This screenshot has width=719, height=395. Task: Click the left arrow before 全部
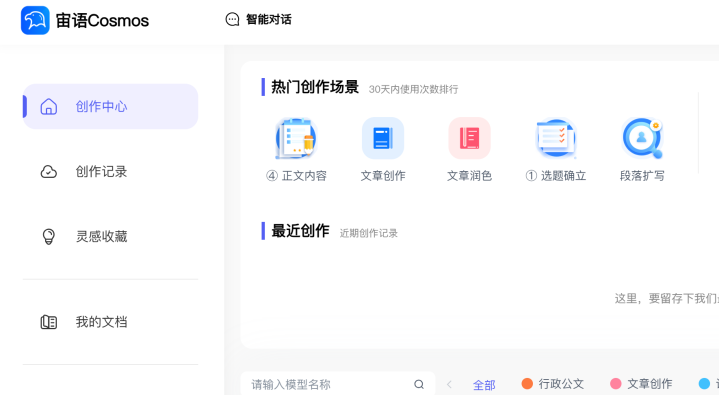pos(449,384)
